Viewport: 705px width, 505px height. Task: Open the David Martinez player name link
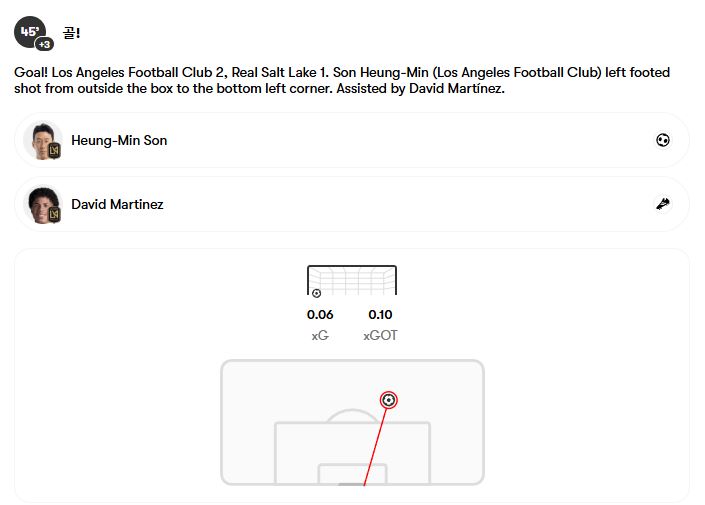(x=117, y=204)
